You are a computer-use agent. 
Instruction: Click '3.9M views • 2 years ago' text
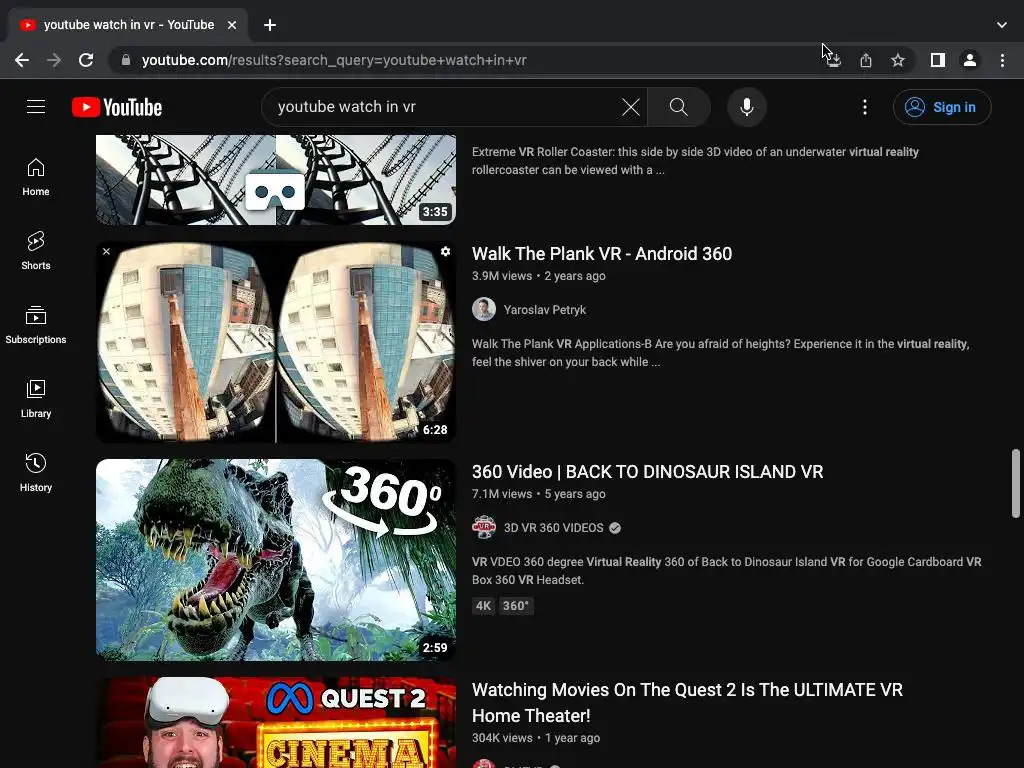pos(538,276)
